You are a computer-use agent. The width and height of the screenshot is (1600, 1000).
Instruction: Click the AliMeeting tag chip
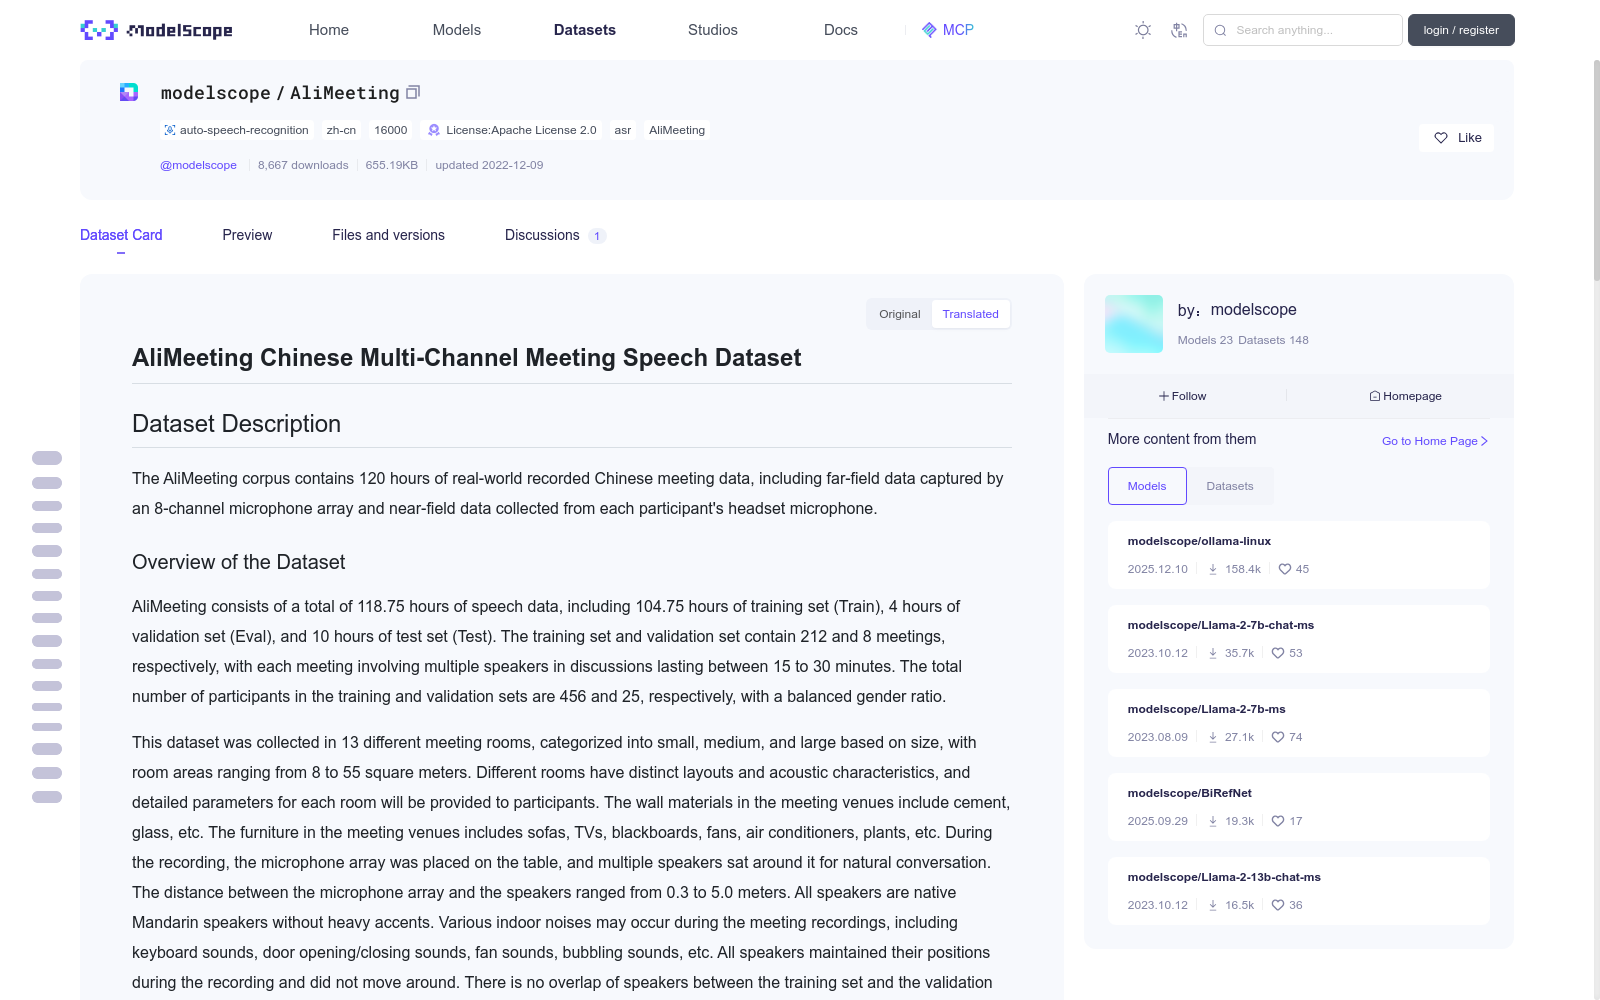(677, 130)
